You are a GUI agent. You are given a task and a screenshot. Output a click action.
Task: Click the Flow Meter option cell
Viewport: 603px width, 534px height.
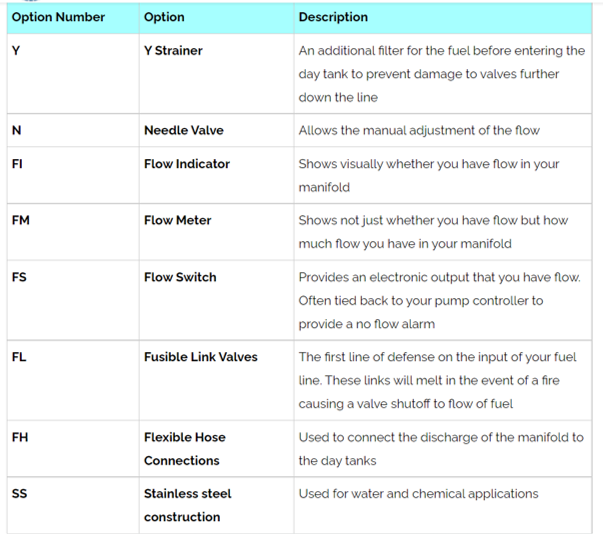click(x=176, y=220)
